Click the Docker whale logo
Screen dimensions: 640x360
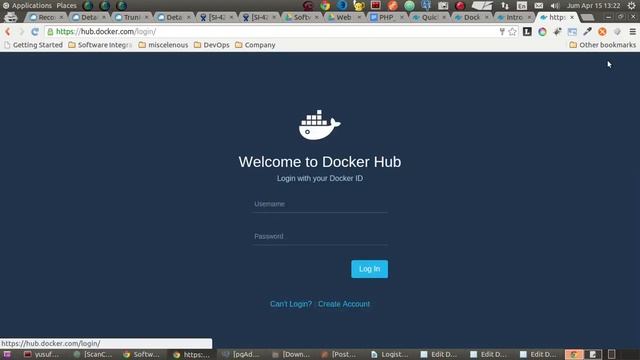[x=320, y=125]
